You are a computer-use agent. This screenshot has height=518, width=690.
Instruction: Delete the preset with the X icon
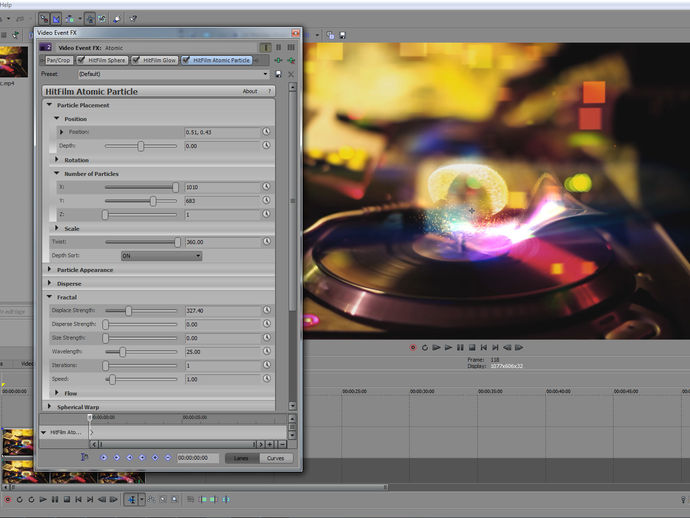coord(291,74)
